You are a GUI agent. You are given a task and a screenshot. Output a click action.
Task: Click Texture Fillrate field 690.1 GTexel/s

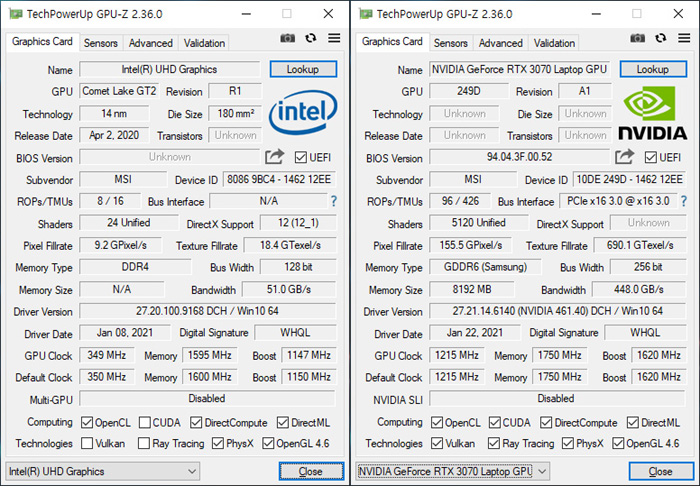640,245
